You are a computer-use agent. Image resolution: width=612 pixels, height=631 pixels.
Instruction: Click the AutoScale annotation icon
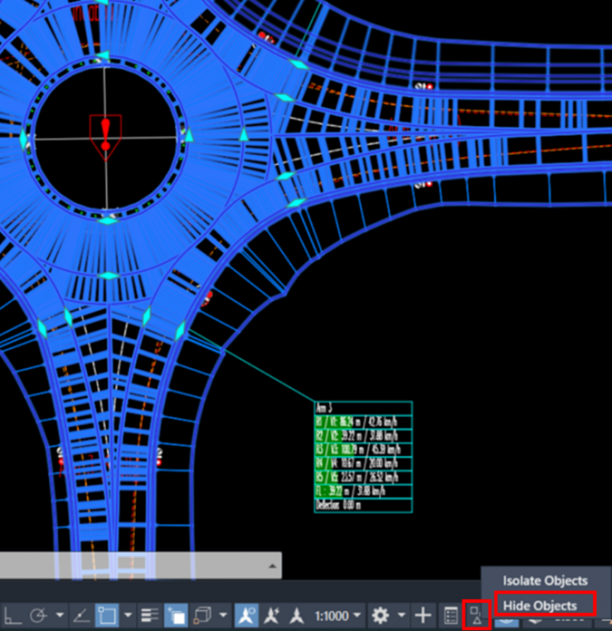point(272,615)
